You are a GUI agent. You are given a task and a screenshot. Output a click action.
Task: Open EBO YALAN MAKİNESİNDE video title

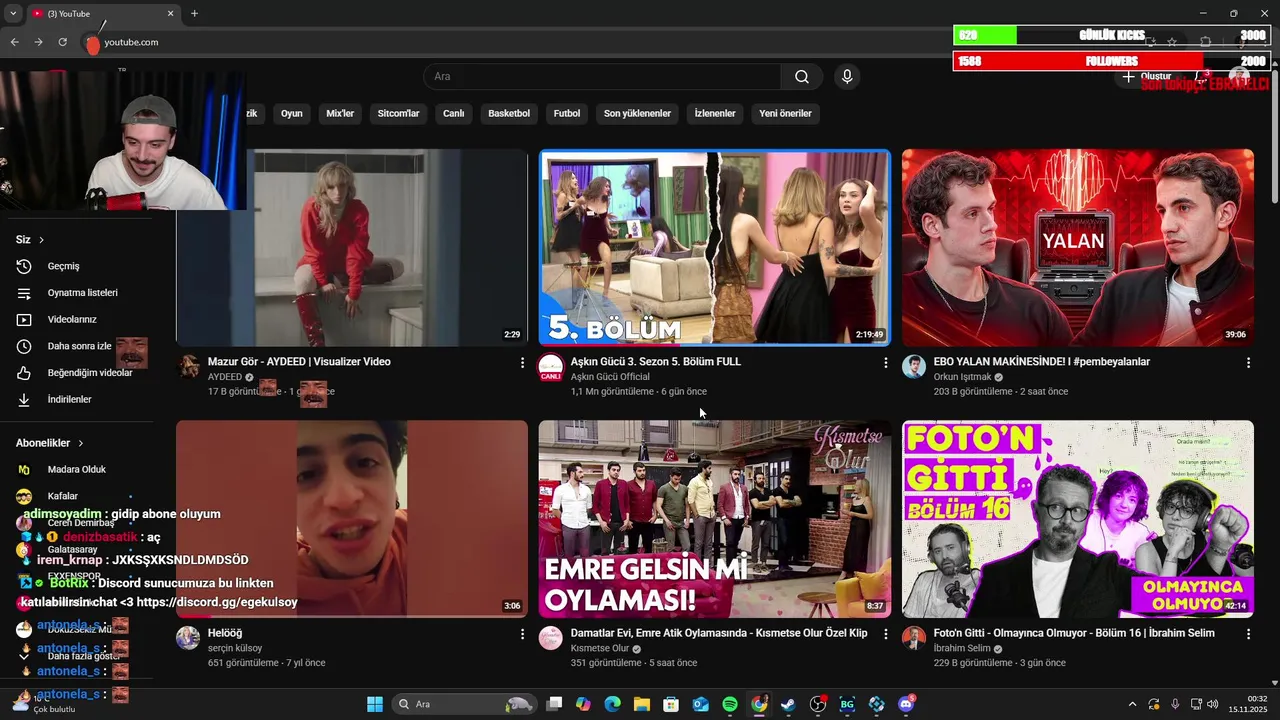tap(1042, 361)
